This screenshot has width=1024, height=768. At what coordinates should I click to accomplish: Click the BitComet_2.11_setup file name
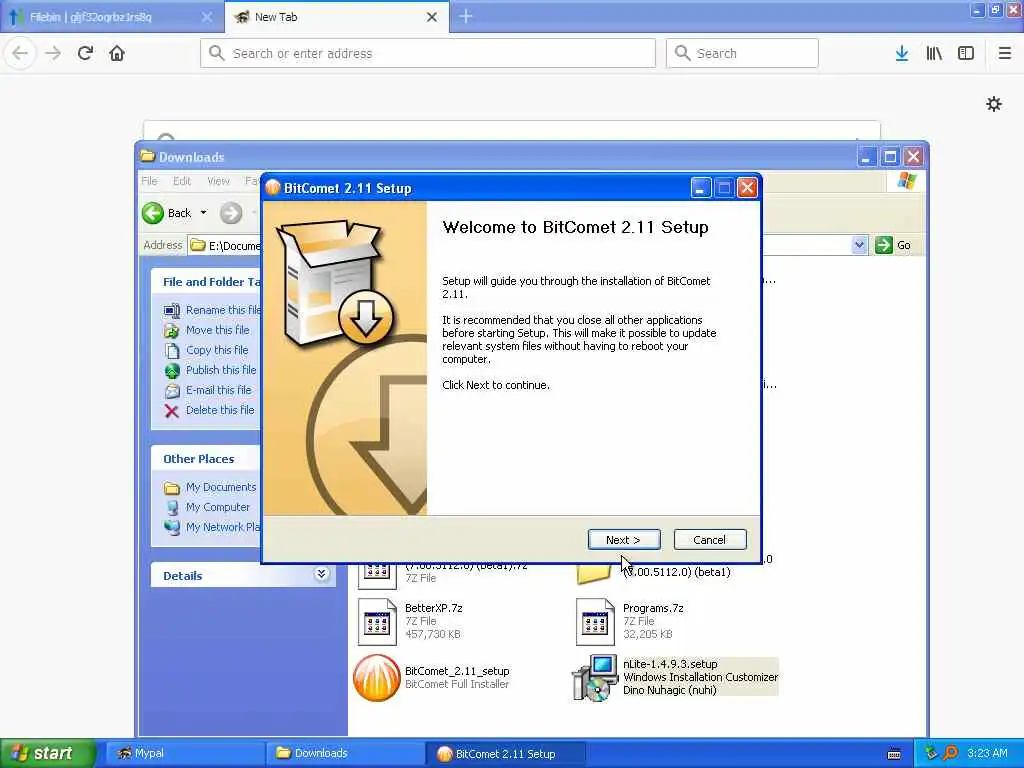pos(457,671)
